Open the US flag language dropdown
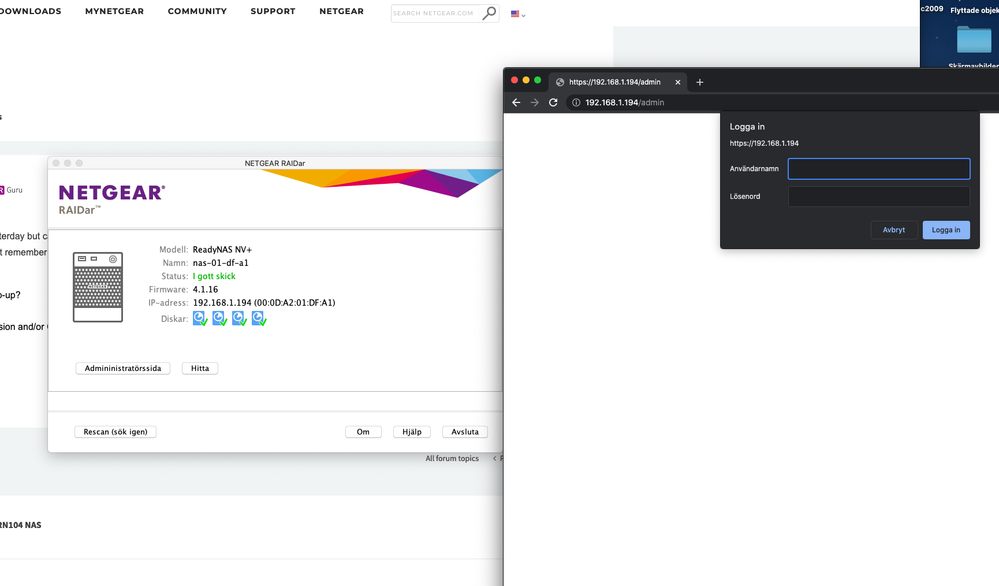This screenshot has width=999, height=586. 518,14
